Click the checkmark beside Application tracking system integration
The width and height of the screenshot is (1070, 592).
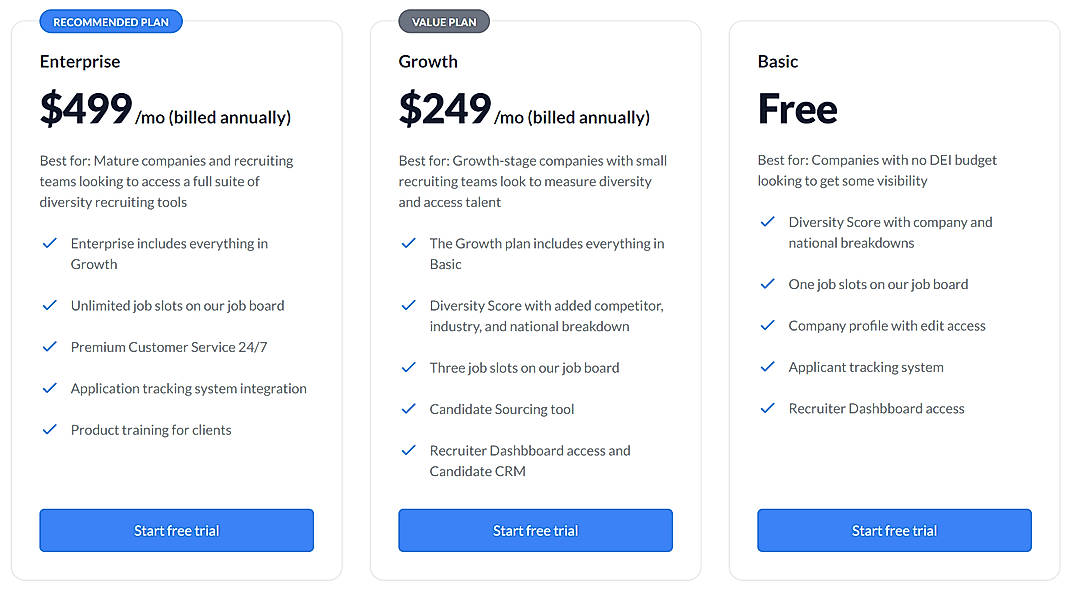coord(50,388)
